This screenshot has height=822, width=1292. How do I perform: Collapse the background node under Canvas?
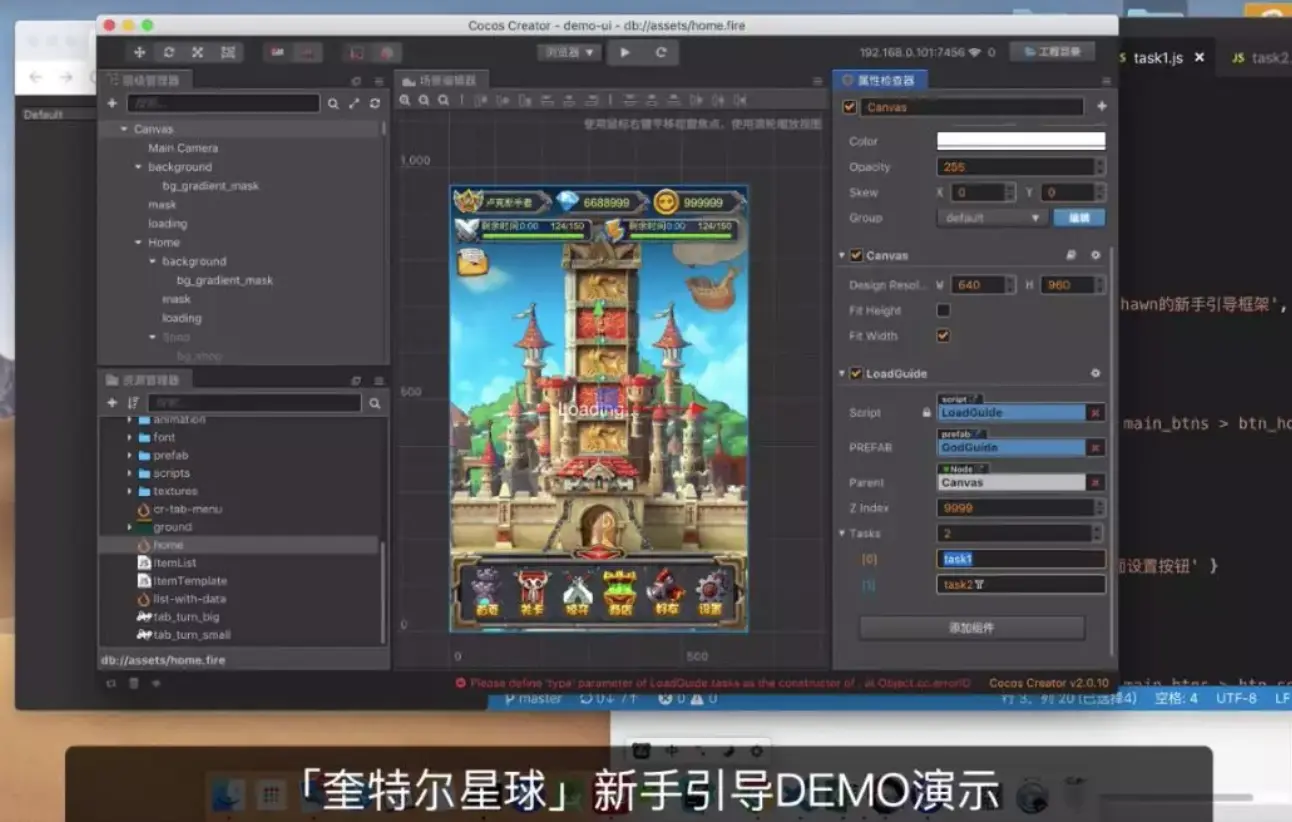click(138, 167)
